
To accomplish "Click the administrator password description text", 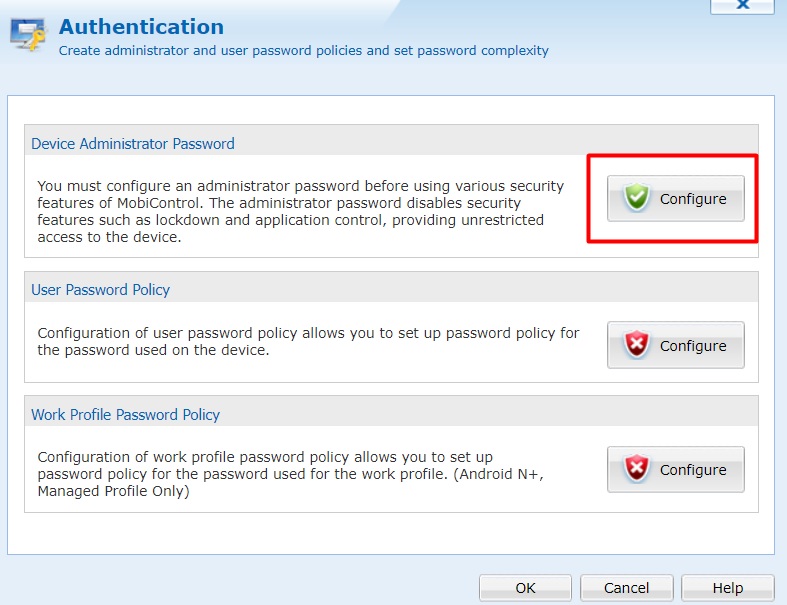I will tap(300, 212).
